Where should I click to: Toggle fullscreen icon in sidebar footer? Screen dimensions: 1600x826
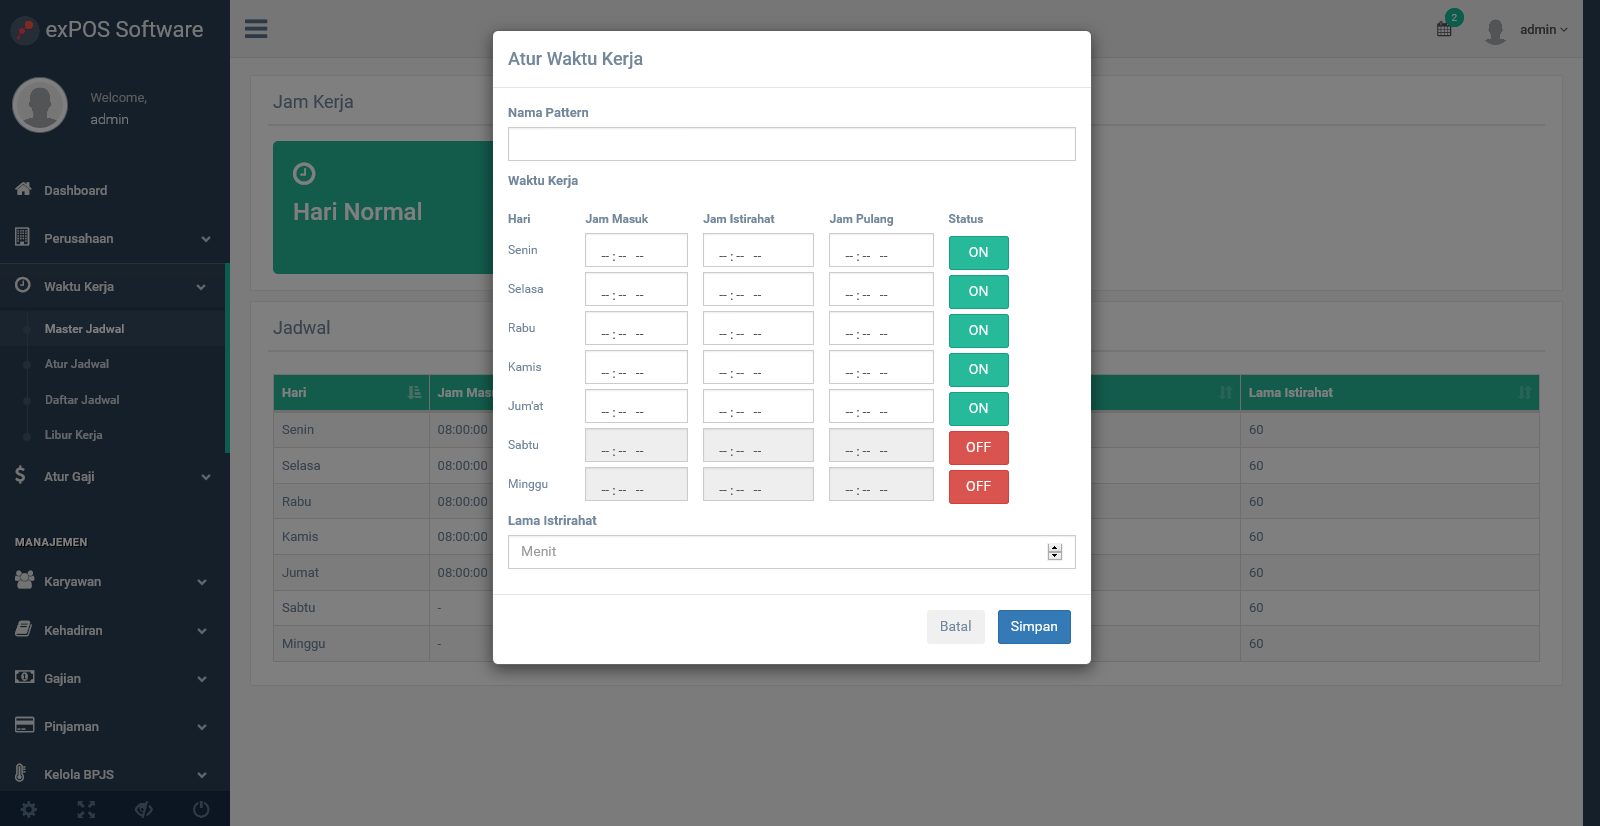click(86, 810)
